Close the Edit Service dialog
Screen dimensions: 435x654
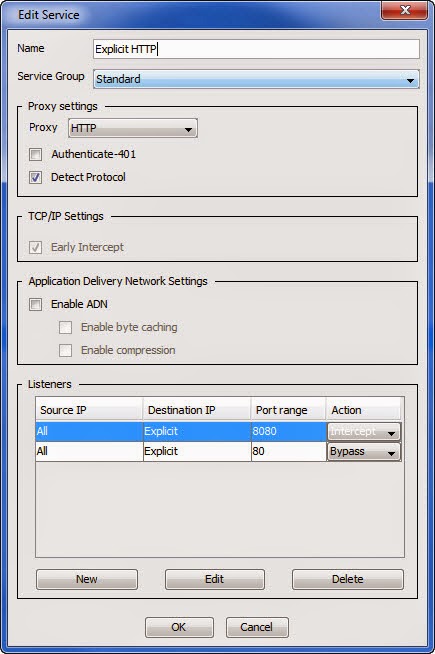pos(404,10)
